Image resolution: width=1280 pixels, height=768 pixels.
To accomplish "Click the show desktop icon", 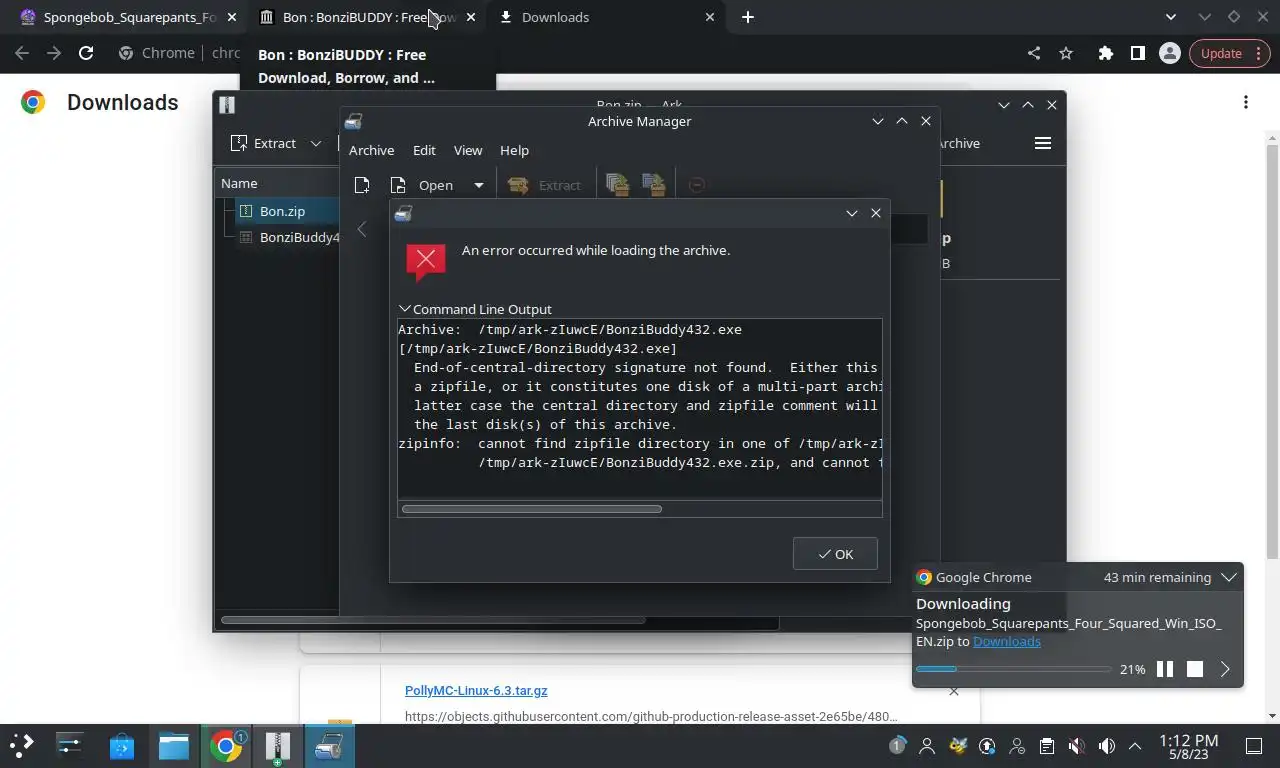I will [1254, 746].
